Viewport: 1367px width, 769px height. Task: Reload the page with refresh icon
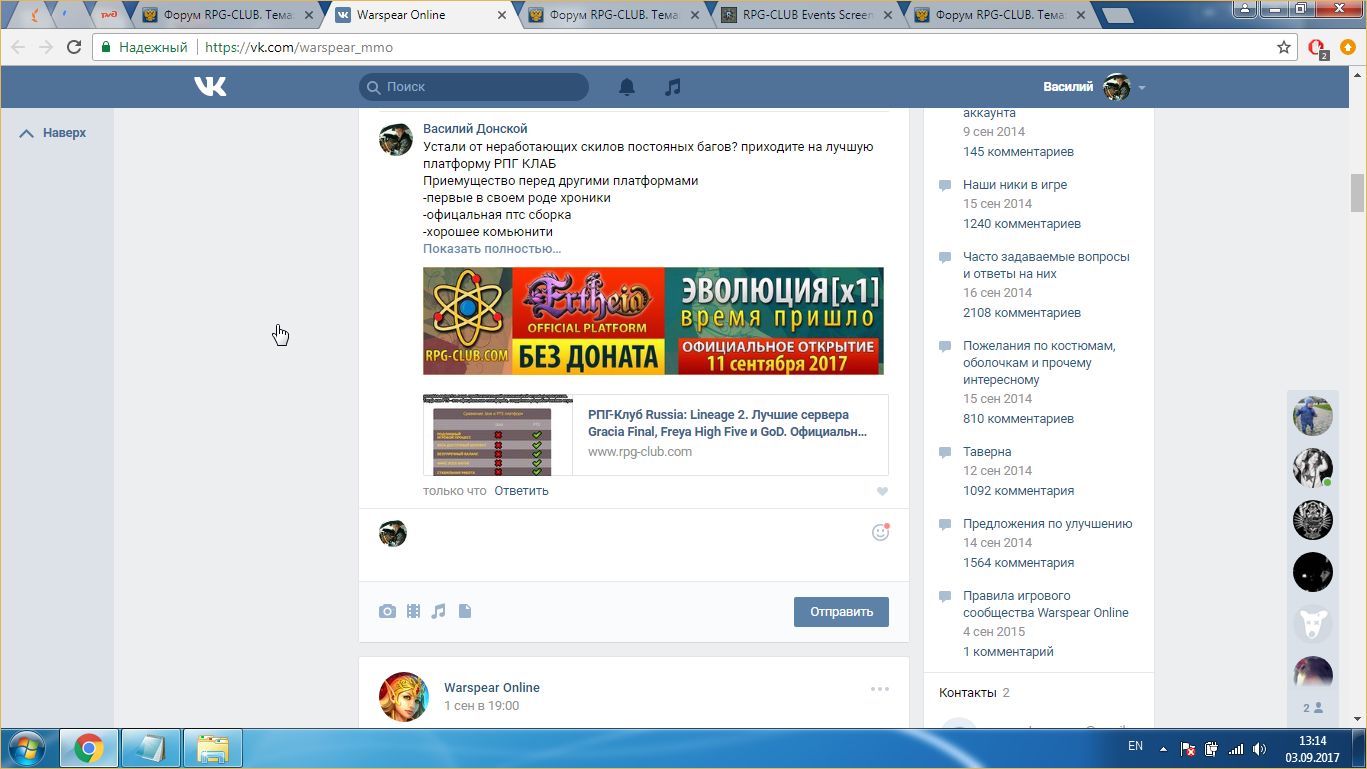tap(74, 47)
